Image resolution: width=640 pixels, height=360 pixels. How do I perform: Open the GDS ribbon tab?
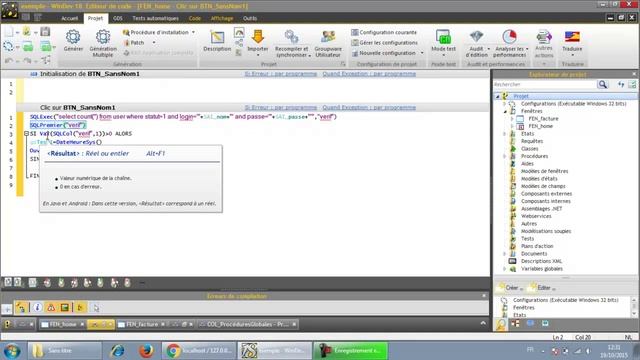pyautogui.click(x=118, y=18)
